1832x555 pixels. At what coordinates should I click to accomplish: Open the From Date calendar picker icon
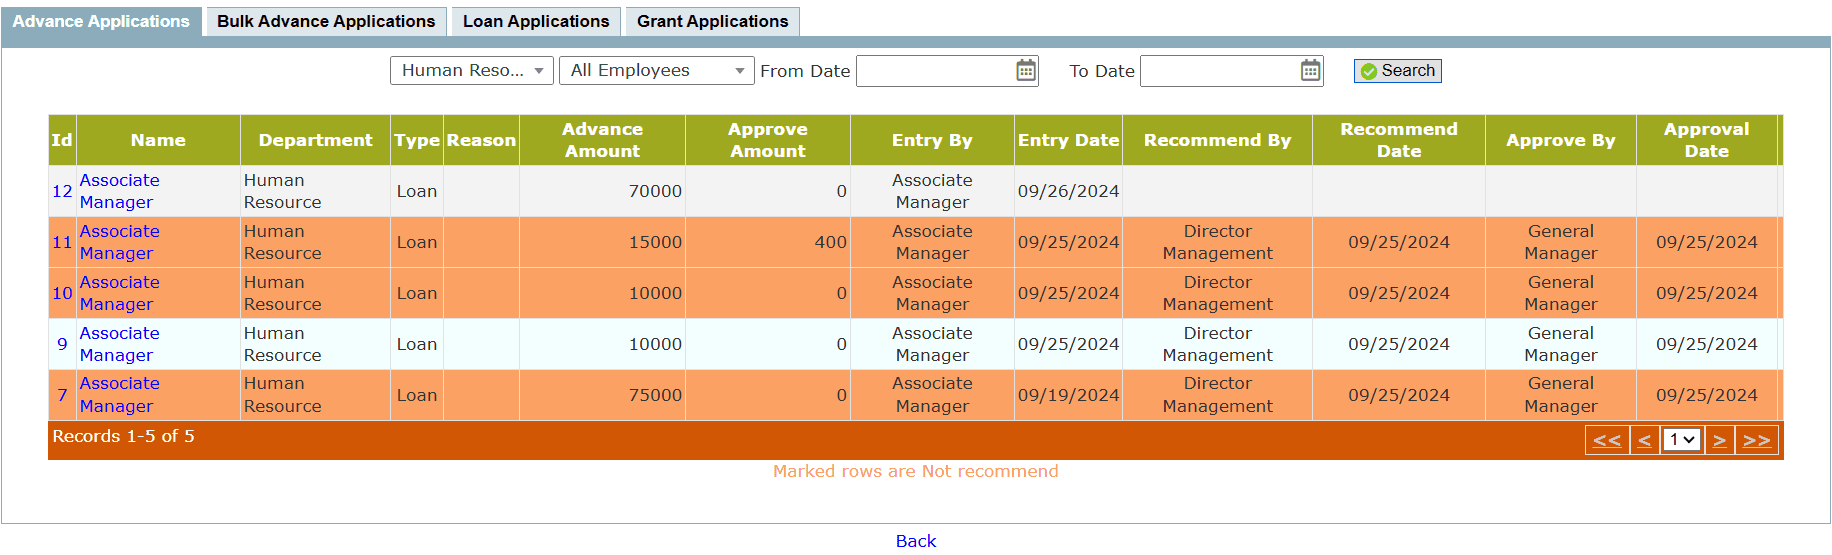(1025, 70)
